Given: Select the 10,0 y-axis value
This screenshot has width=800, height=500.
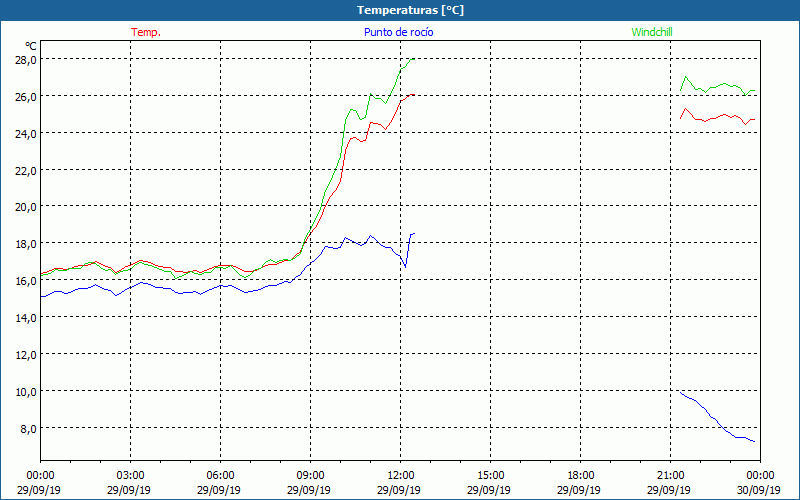Looking at the screenshot, I should pos(26,392).
